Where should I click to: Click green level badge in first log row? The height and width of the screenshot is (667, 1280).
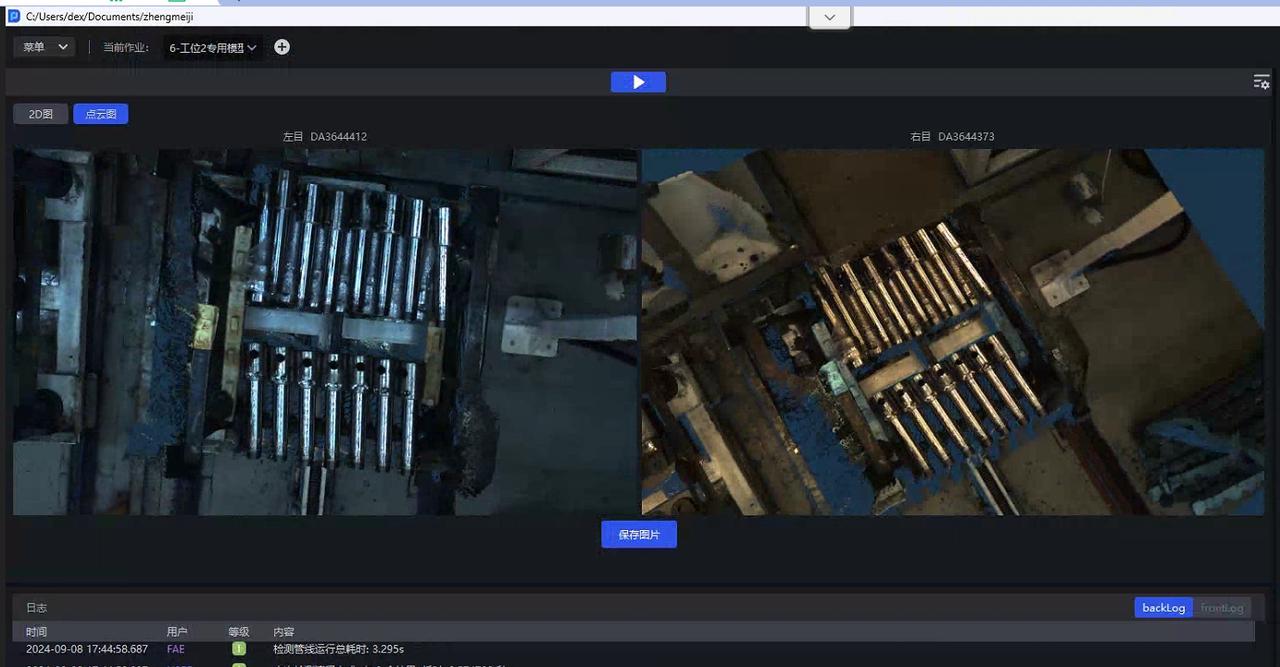pyautogui.click(x=239, y=649)
